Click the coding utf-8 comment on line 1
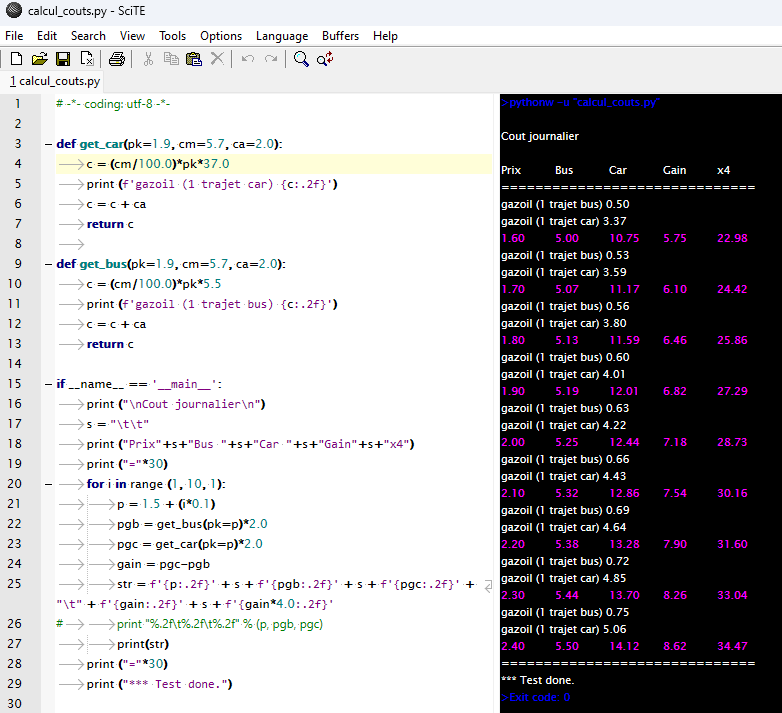 tap(113, 104)
